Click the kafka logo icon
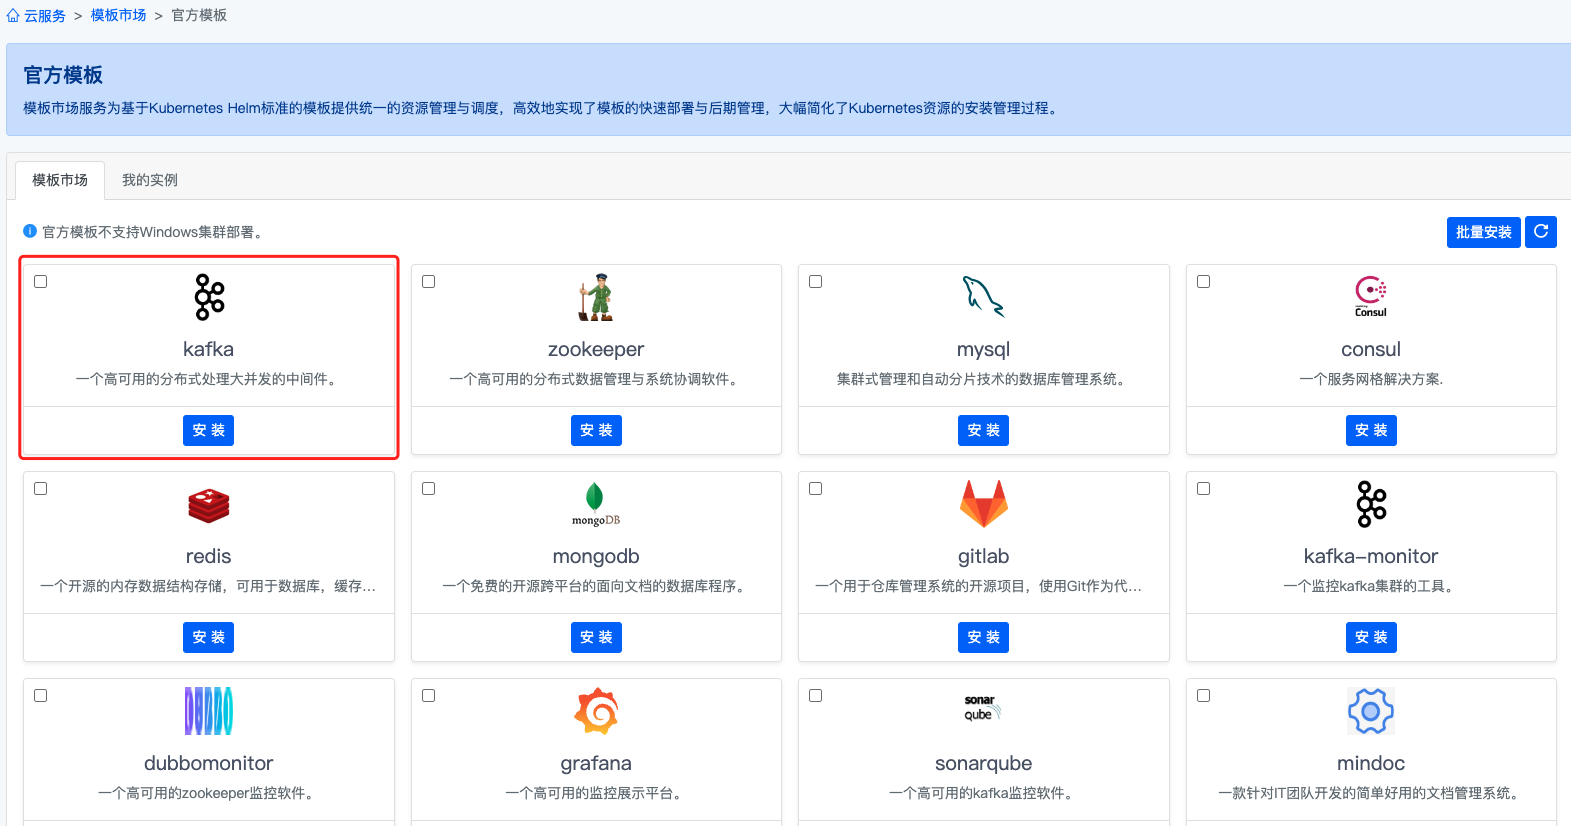Screen dimensions: 1571x826 [209, 297]
